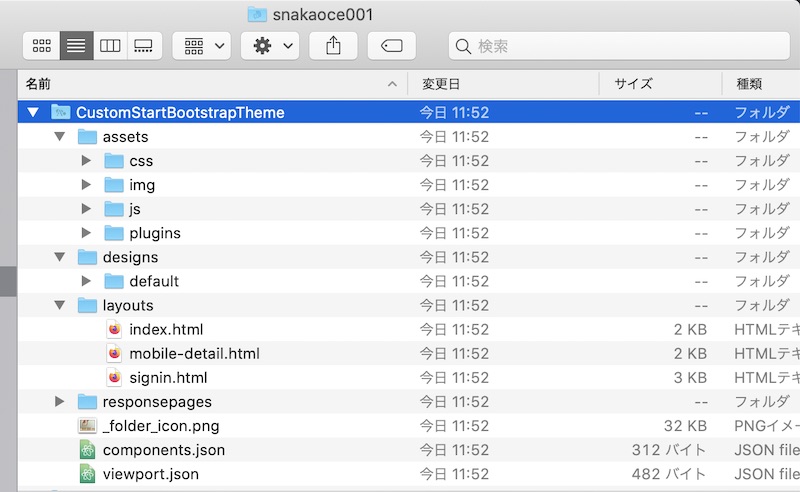This screenshot has height=492, width=800.
Task: Sort by the サイズ column header
Action: [x=660, y=84]
